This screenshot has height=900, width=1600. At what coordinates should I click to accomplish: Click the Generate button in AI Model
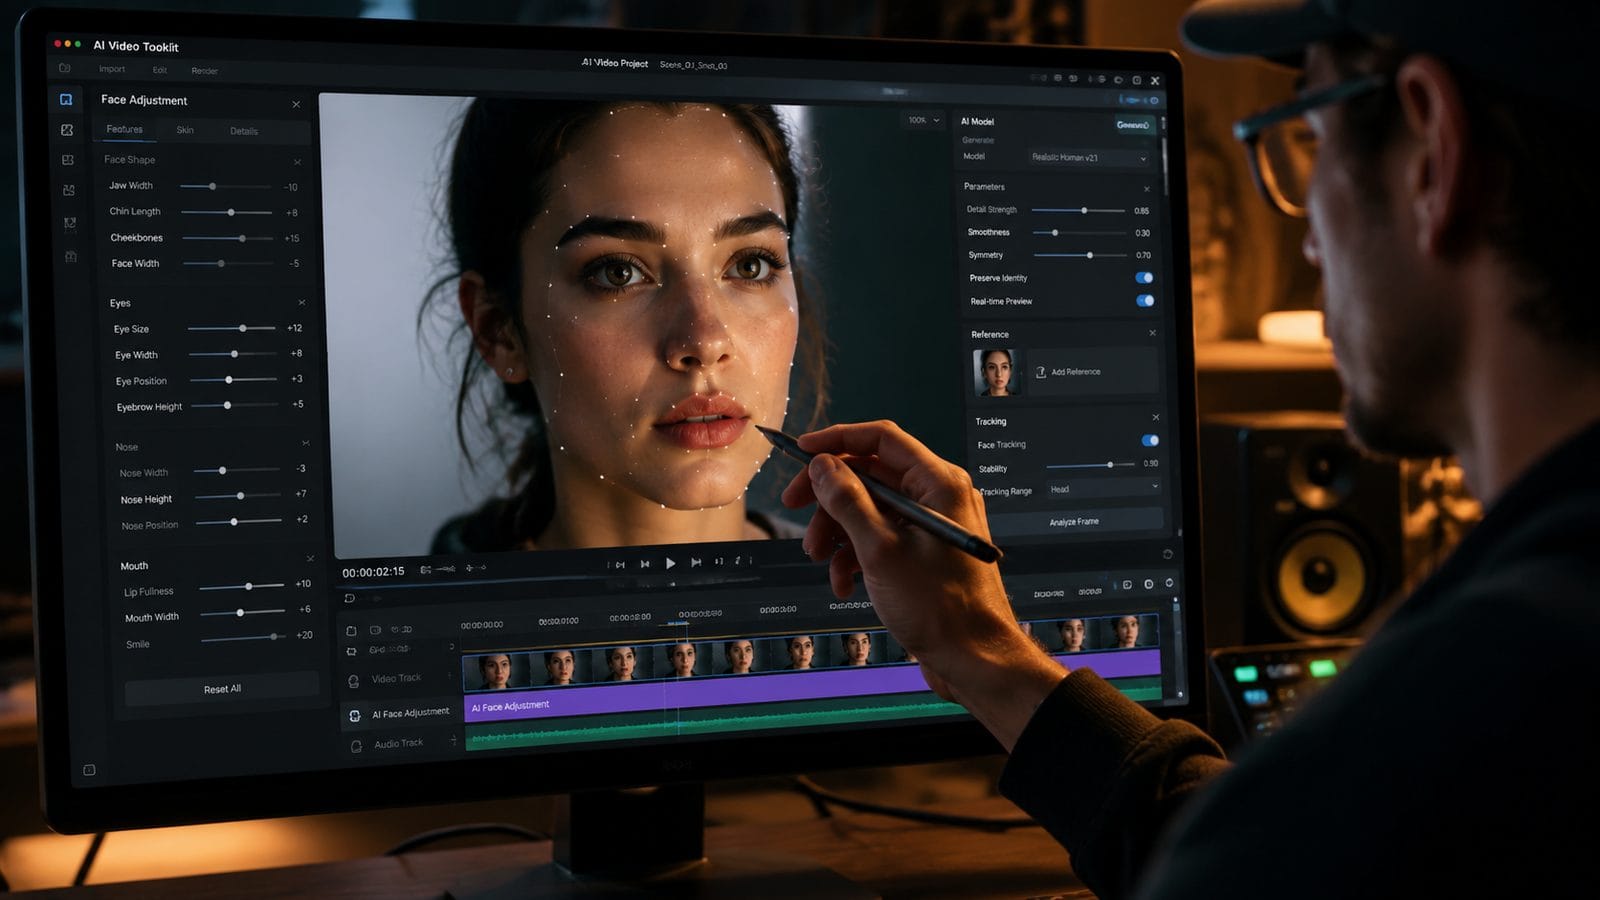tap(1133, 125)
